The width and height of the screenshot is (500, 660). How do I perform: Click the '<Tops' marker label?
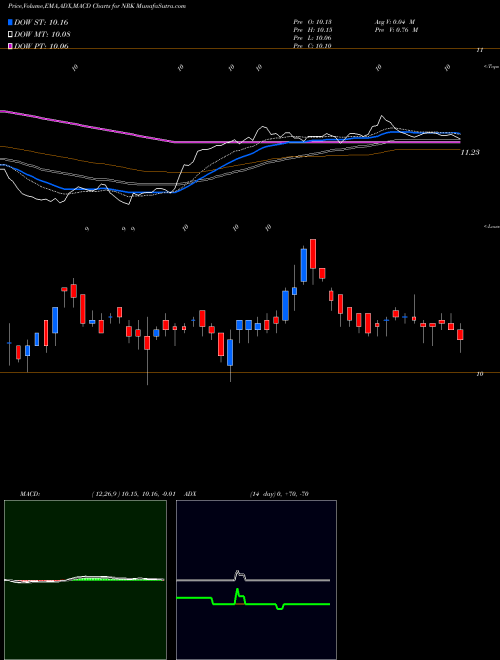pos(492,67)
